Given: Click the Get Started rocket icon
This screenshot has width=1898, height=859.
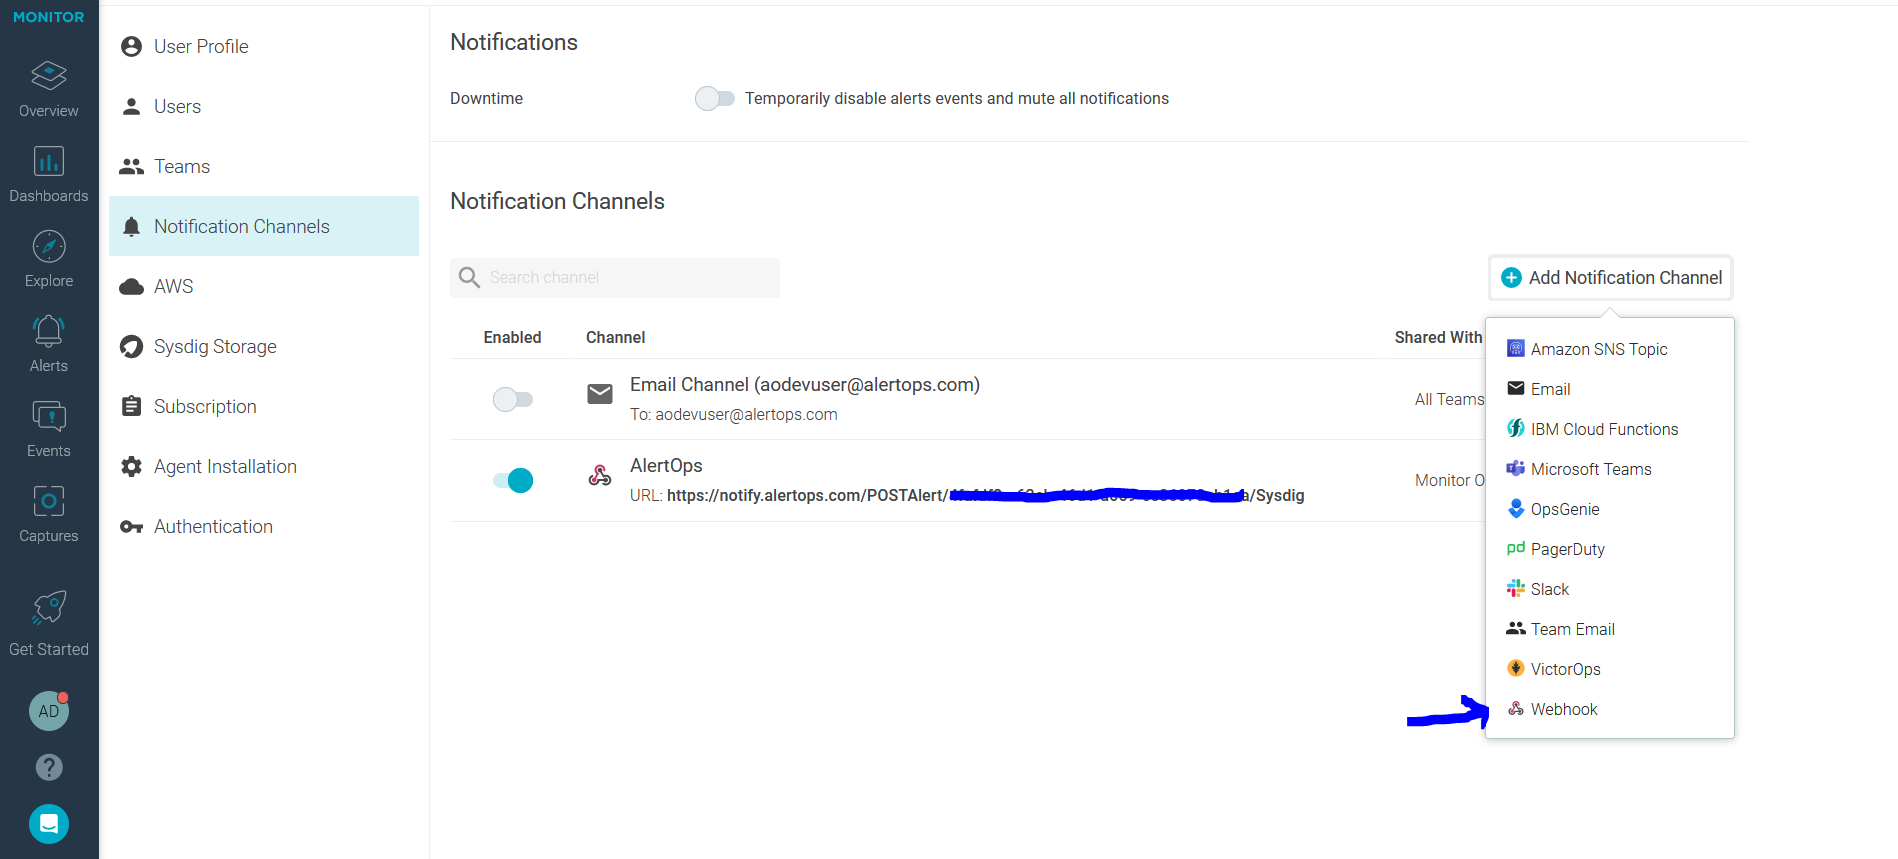Looking at the screenshot, I should coord(48,608).
